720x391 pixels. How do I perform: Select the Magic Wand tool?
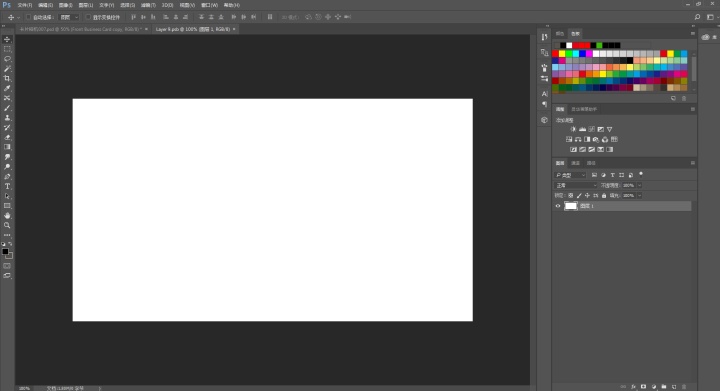click(7, 69)
